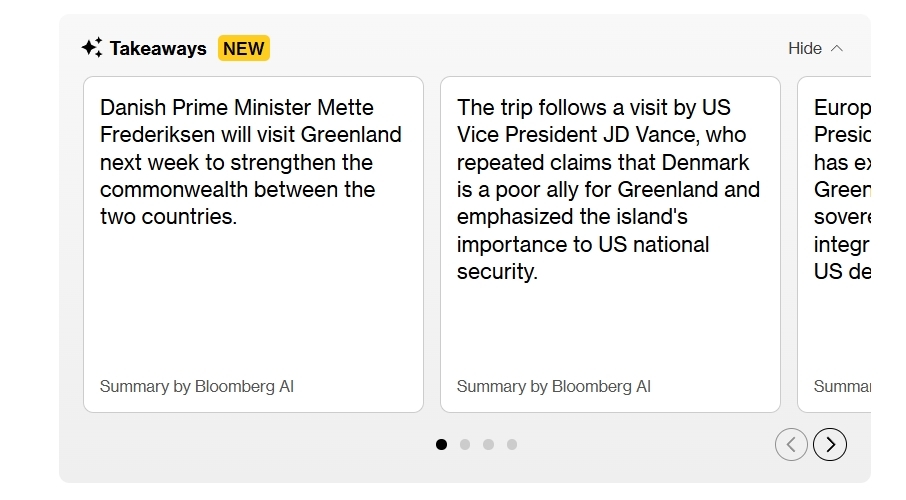Open the JD Vance takeaway text
The image size is (906, 500).
[x=608, y=189]
